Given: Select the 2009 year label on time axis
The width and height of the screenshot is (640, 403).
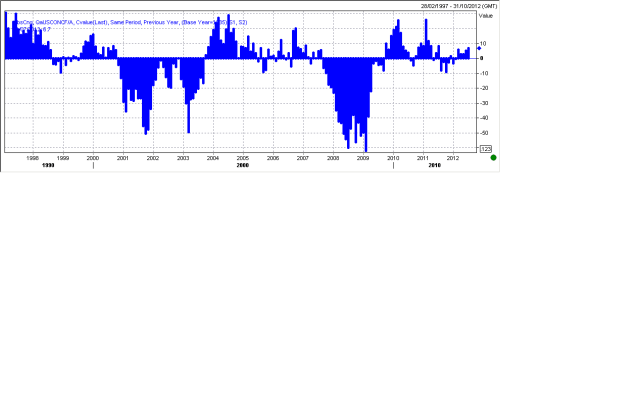Looking at the screenshot, I should coord(363,157).
